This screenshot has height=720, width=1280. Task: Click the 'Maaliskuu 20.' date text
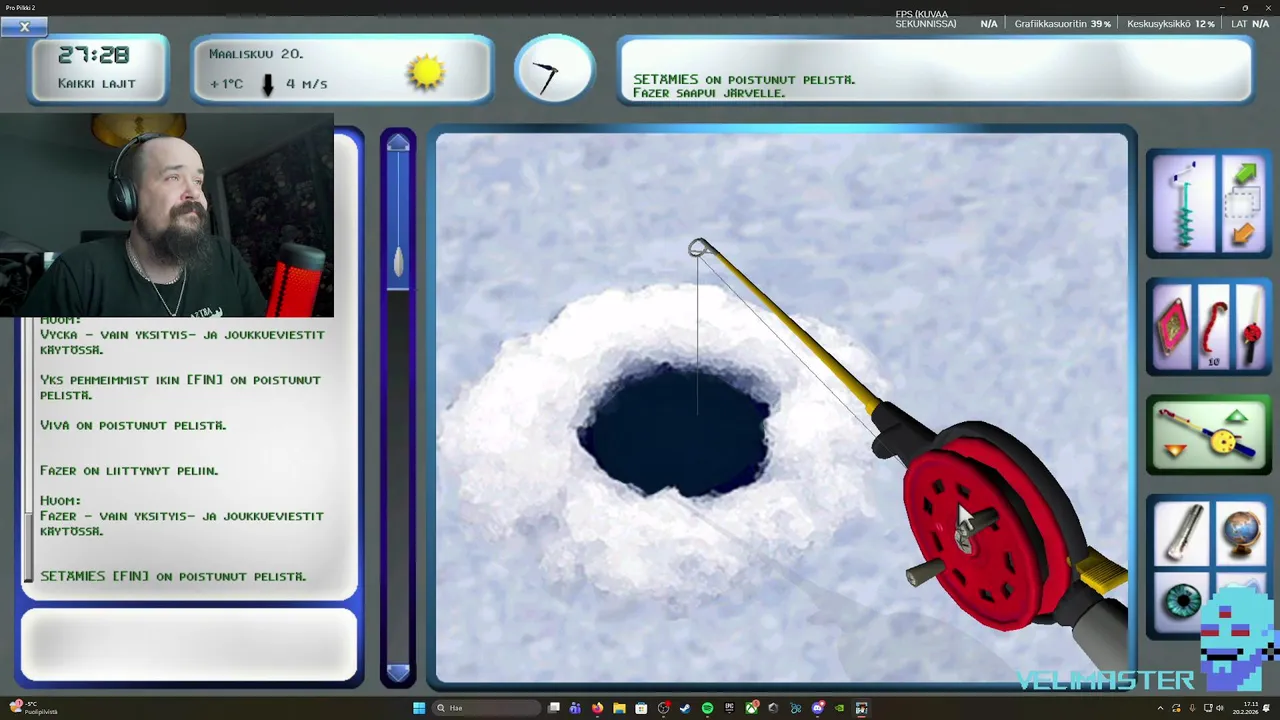256,54
